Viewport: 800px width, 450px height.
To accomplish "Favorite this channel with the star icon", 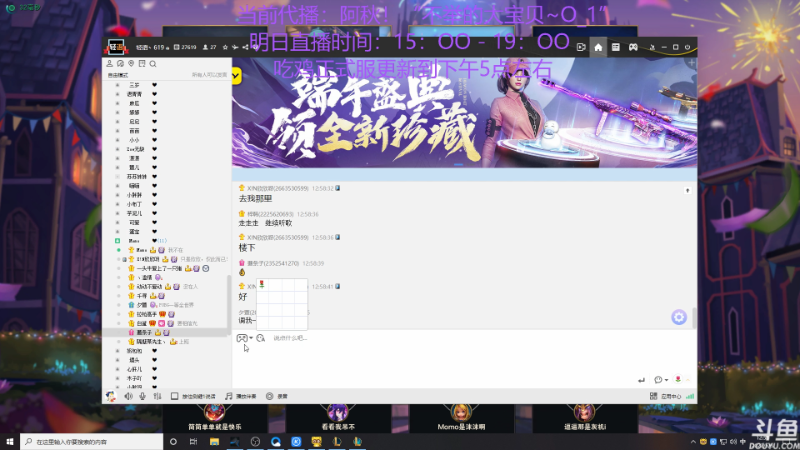I will [225, 47].
